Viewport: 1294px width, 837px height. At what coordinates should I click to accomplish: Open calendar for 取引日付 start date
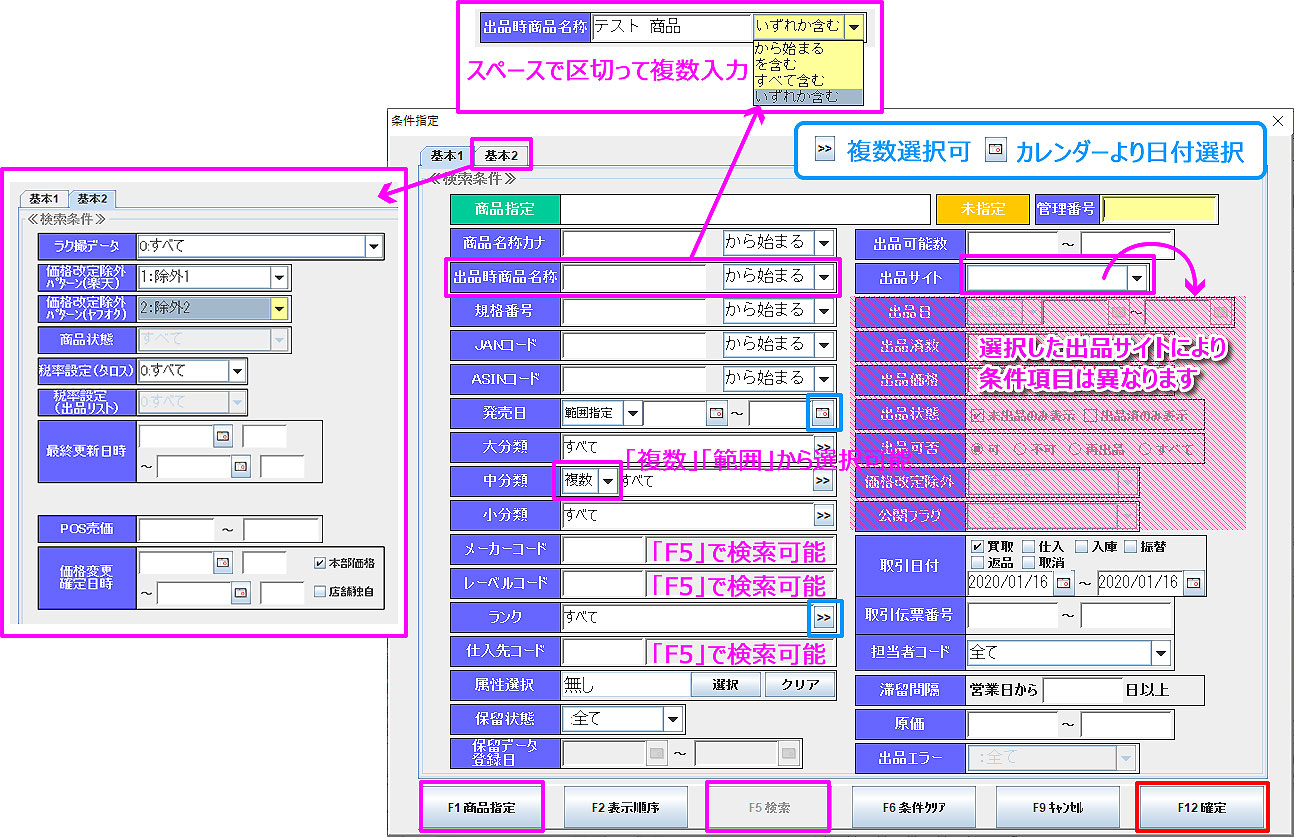click(x=1064, y=582)
